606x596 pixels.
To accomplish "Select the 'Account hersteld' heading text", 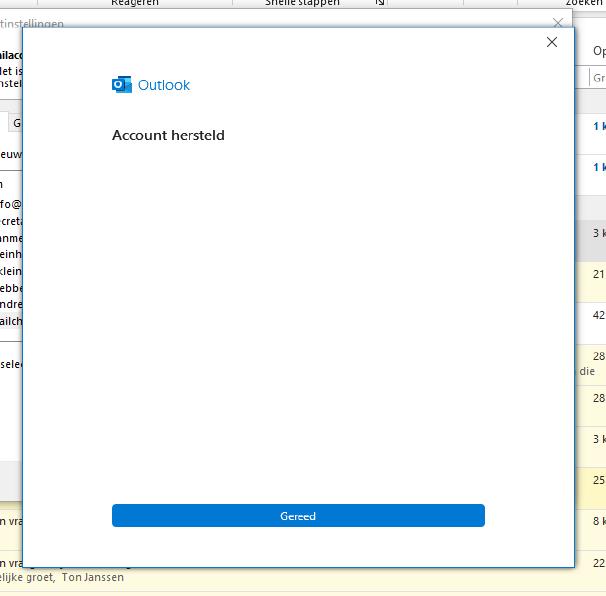I will click(x=168, y=135).
